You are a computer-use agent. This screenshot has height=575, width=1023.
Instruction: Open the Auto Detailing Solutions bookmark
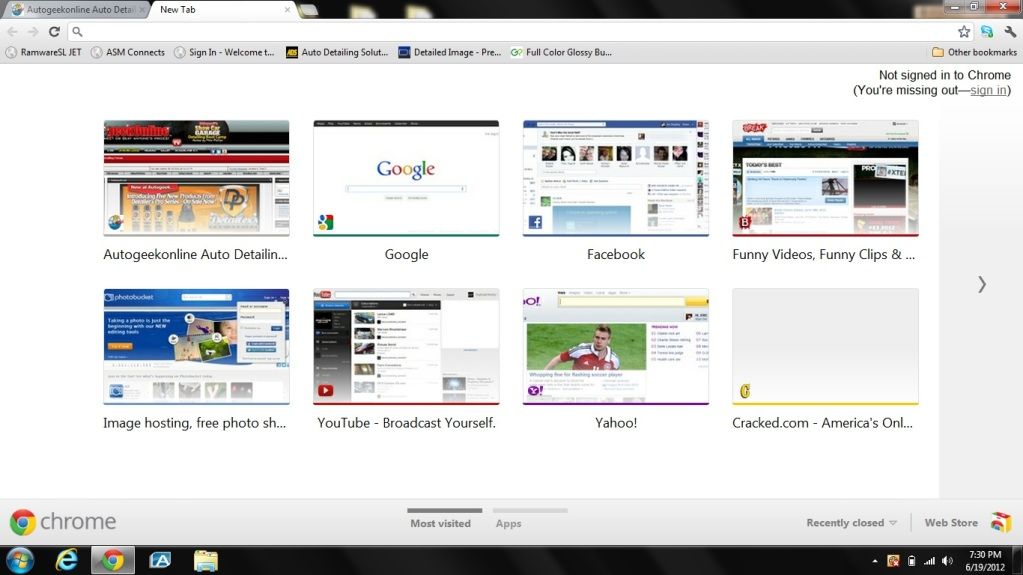[337, 52]
